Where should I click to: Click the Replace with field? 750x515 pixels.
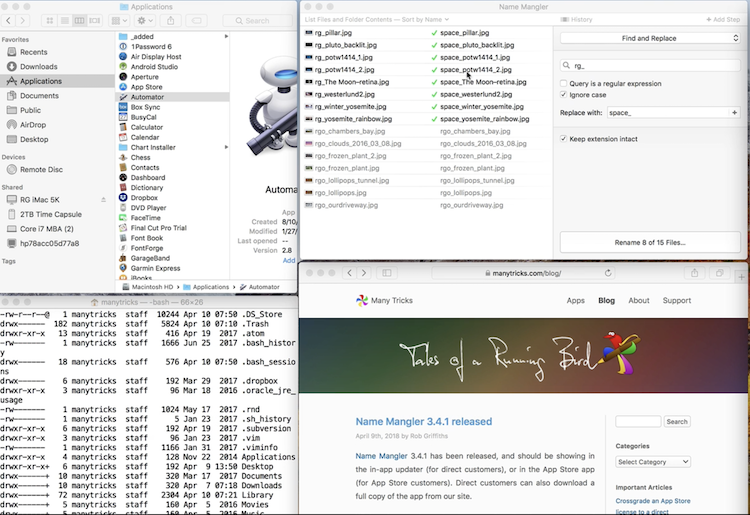tap(668, 113)
